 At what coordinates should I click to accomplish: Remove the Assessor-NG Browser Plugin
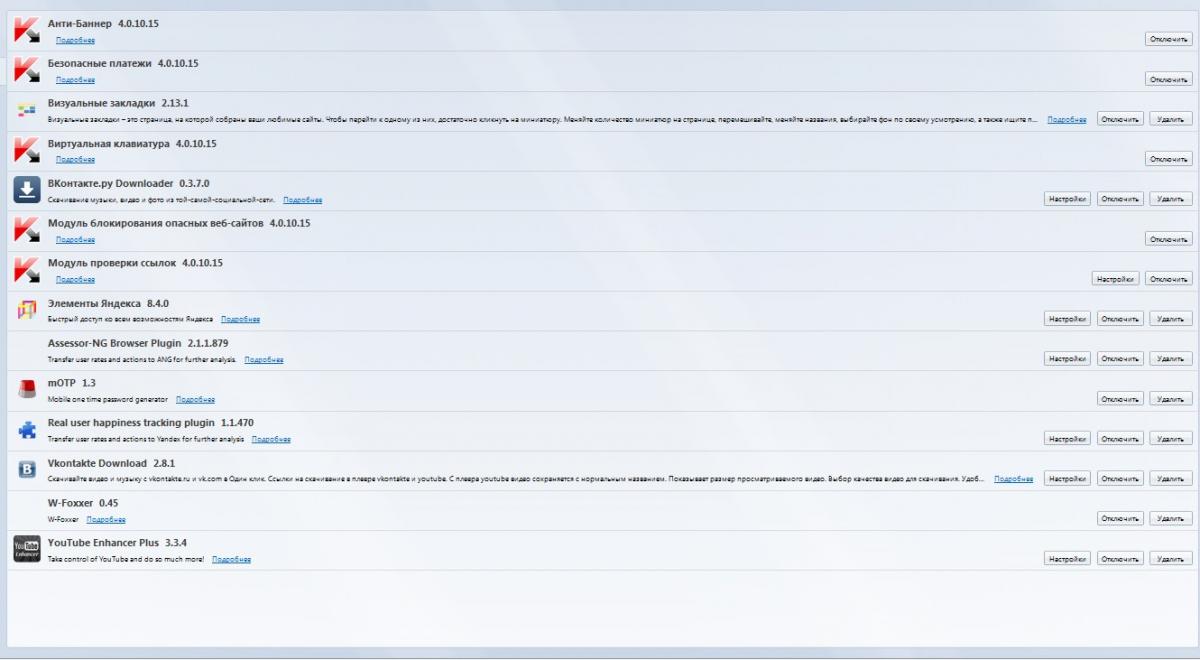point(1170,359)
